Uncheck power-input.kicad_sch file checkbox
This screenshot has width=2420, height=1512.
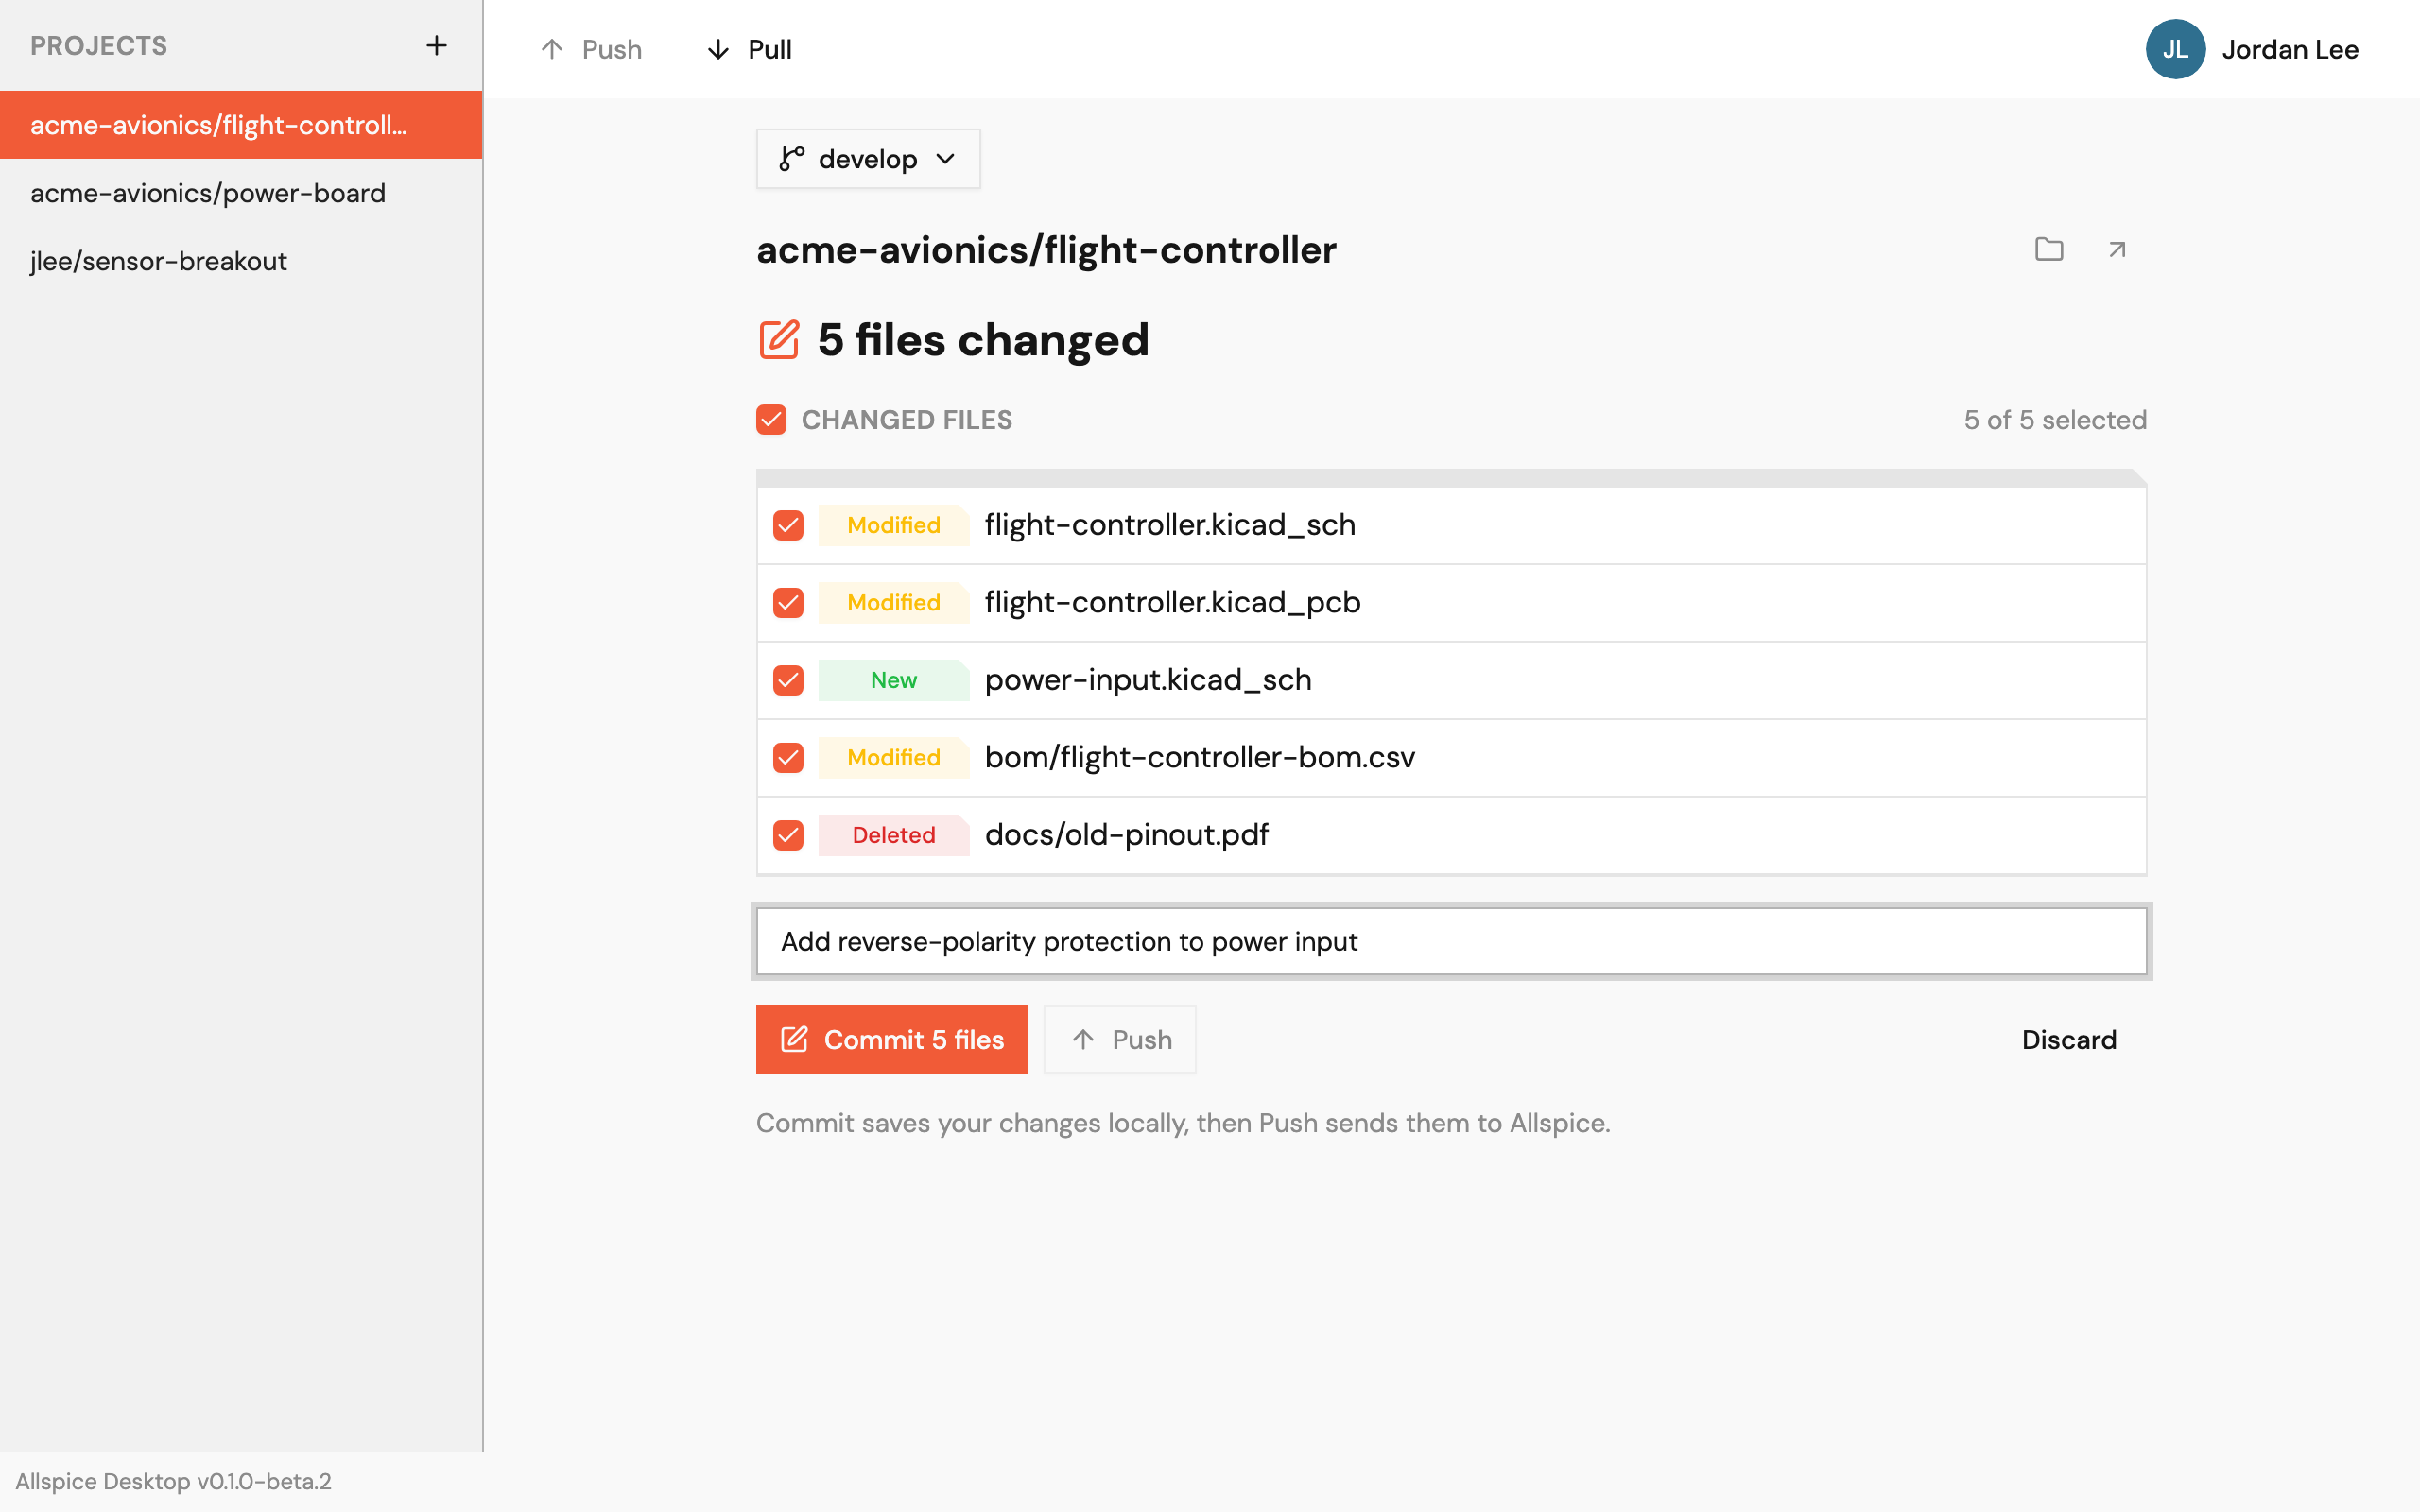click(788, 680)
